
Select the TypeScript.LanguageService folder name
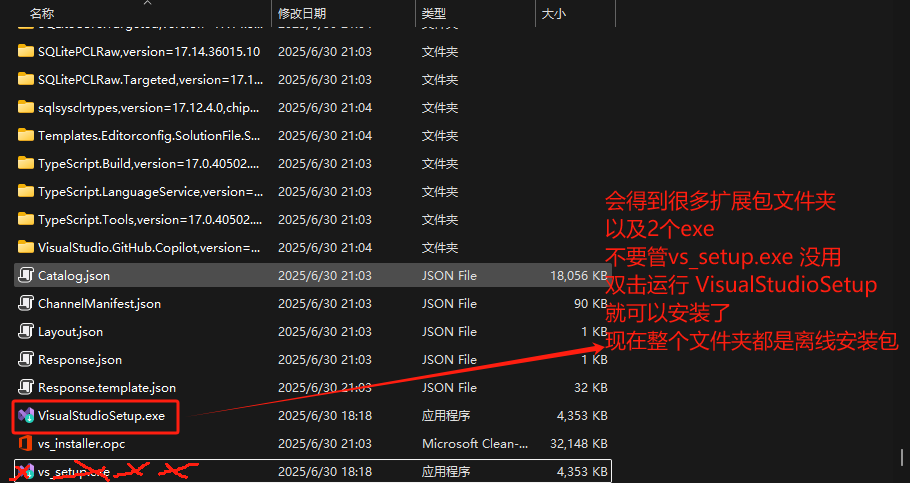[x=150, y=192]
